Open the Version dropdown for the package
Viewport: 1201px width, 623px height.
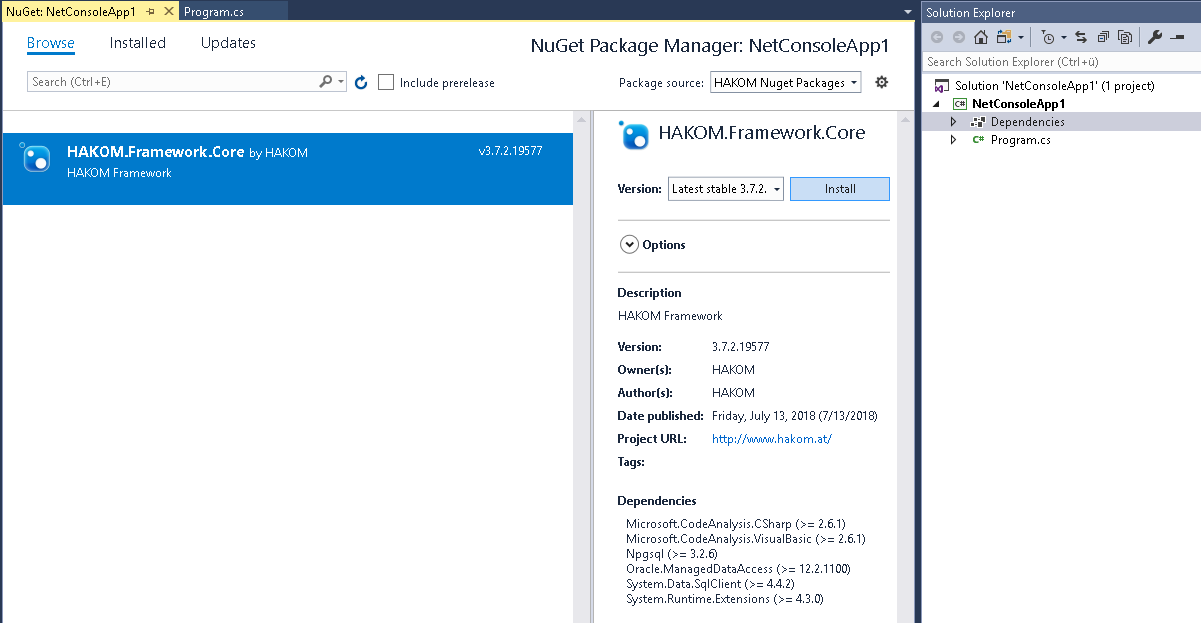725,189
